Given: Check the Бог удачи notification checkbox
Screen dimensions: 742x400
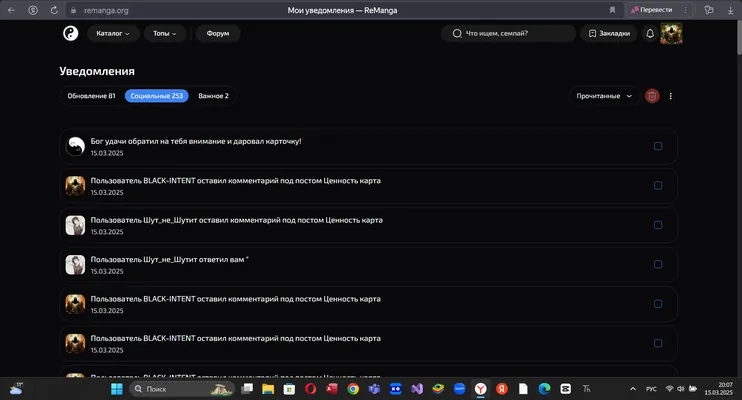Looking at the screenshot, I should click(658, 146).
